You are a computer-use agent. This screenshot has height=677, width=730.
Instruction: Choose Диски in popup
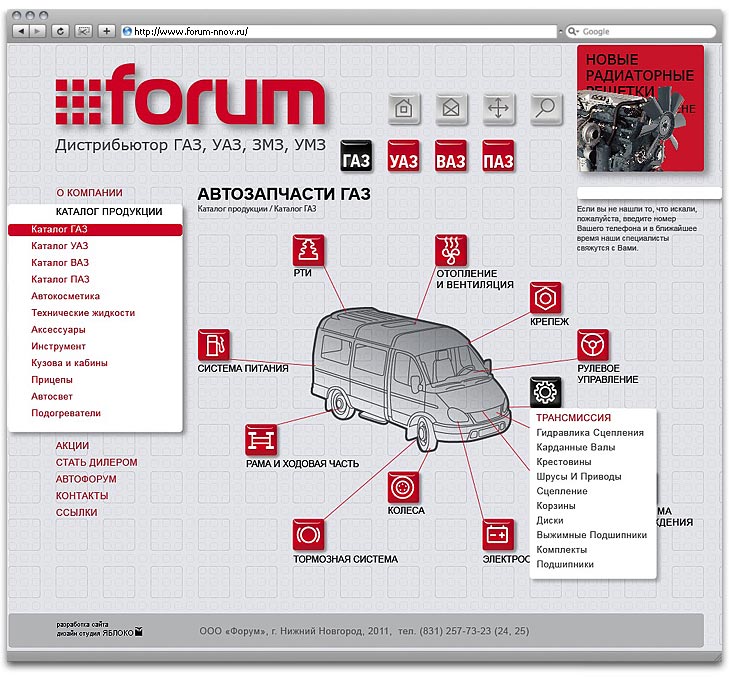click(550, 521)
